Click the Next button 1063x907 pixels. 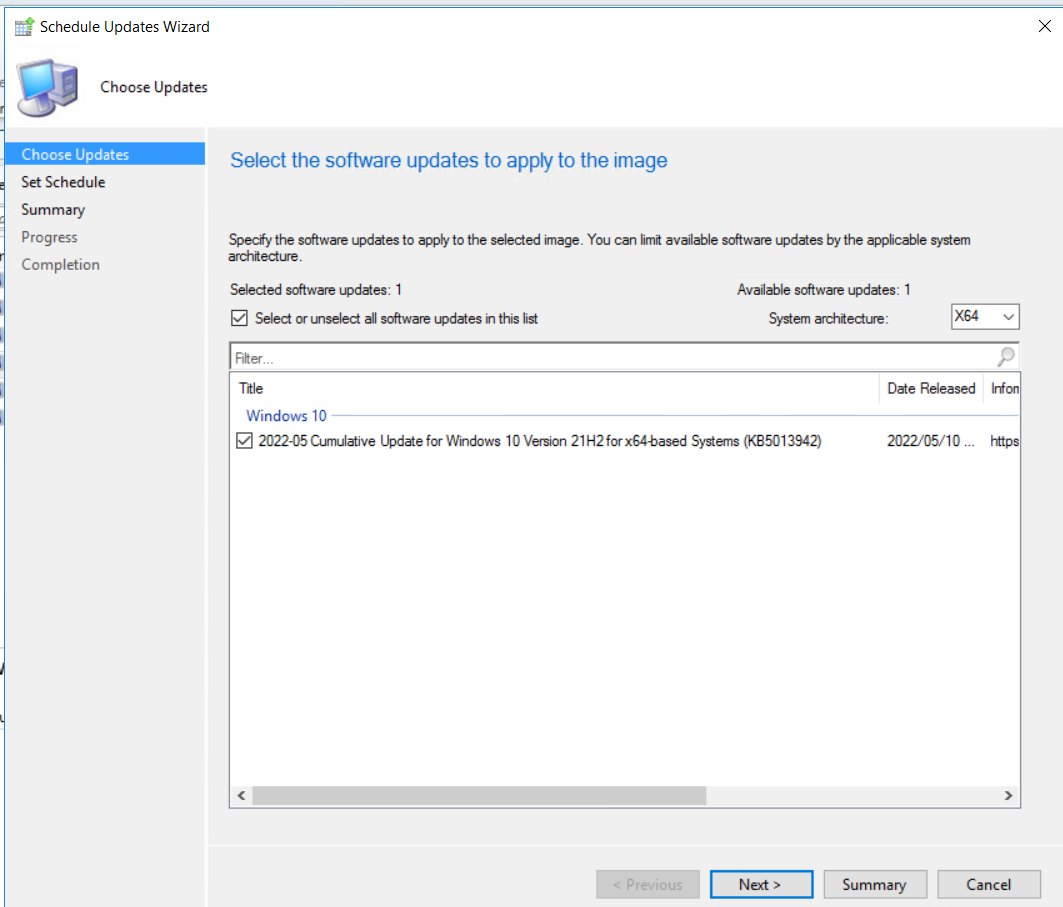point(761,884)
